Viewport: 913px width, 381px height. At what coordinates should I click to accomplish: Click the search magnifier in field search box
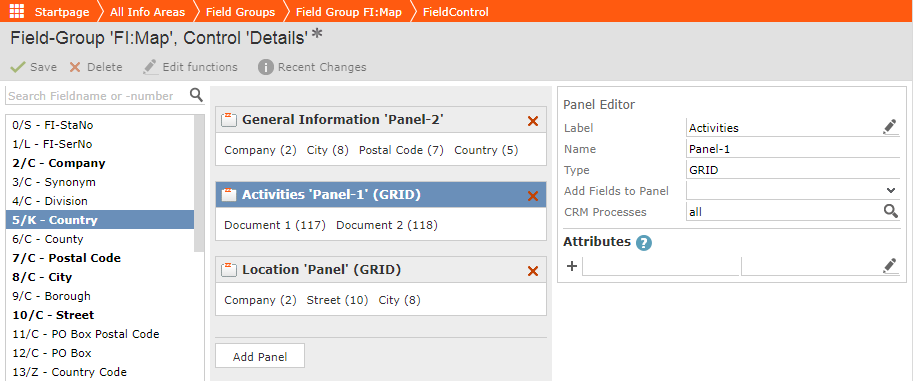pyautogui.click(x=196, y=95)
